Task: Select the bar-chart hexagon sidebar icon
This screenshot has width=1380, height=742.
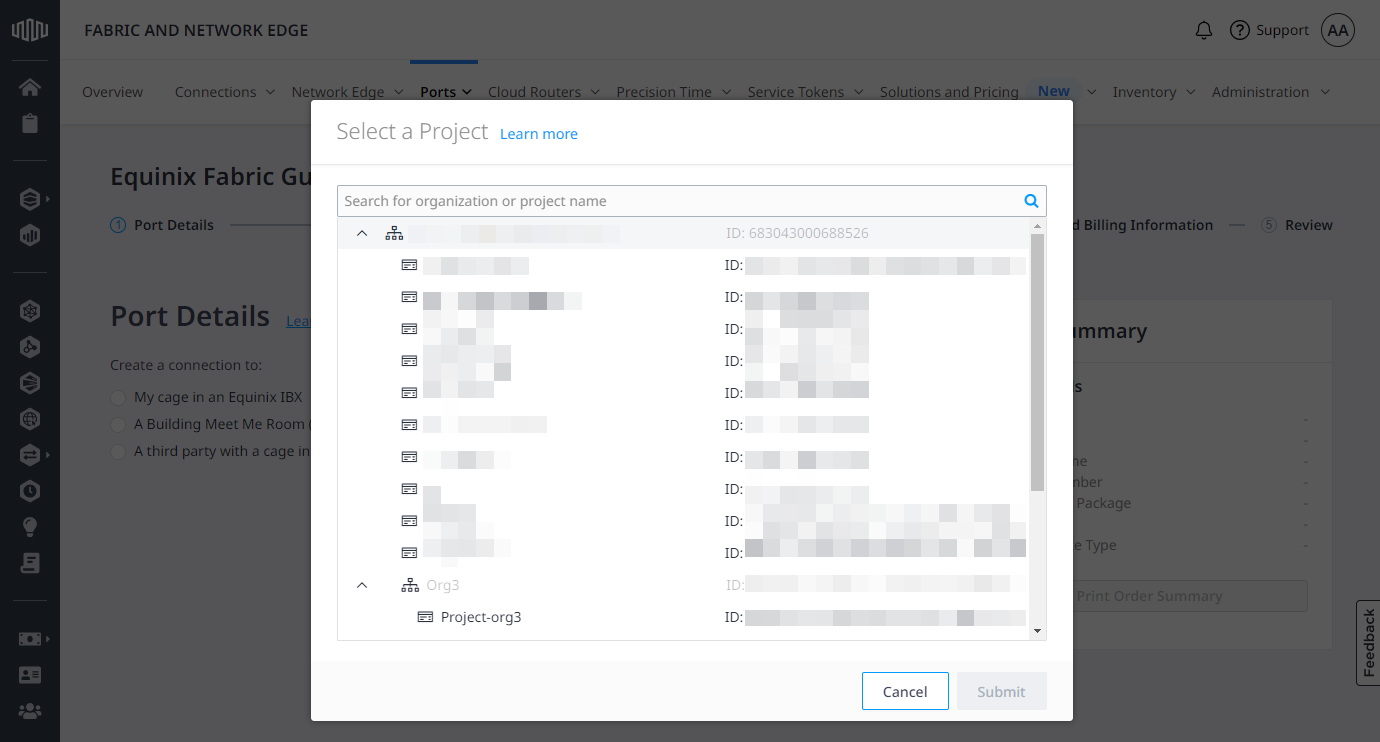Action: [30, 235]
